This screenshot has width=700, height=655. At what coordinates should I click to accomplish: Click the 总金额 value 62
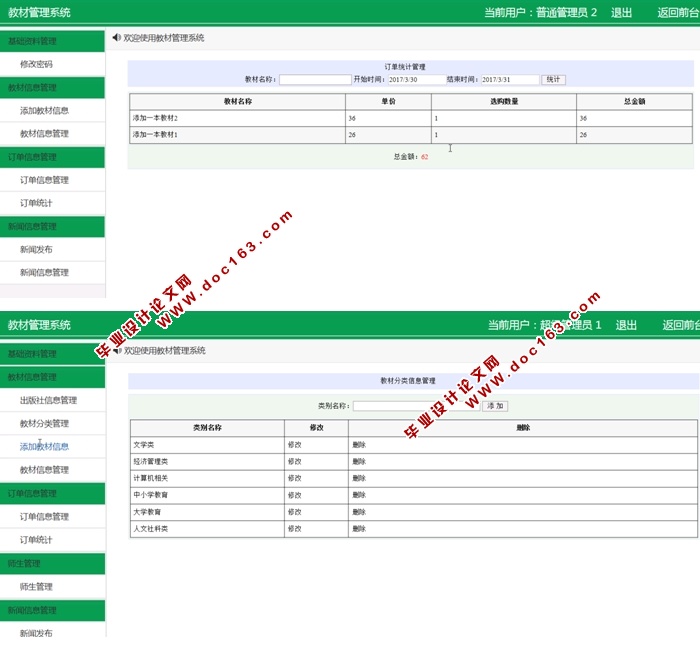[424, 157]
